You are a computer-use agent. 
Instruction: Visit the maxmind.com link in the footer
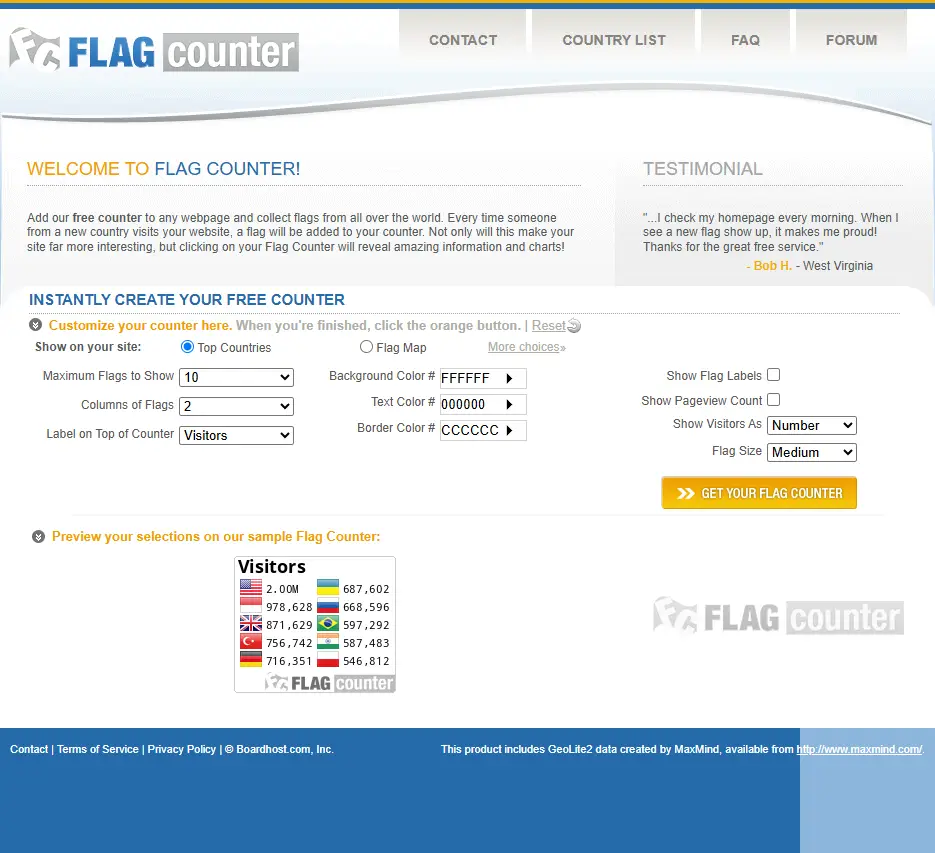(859, 749)
